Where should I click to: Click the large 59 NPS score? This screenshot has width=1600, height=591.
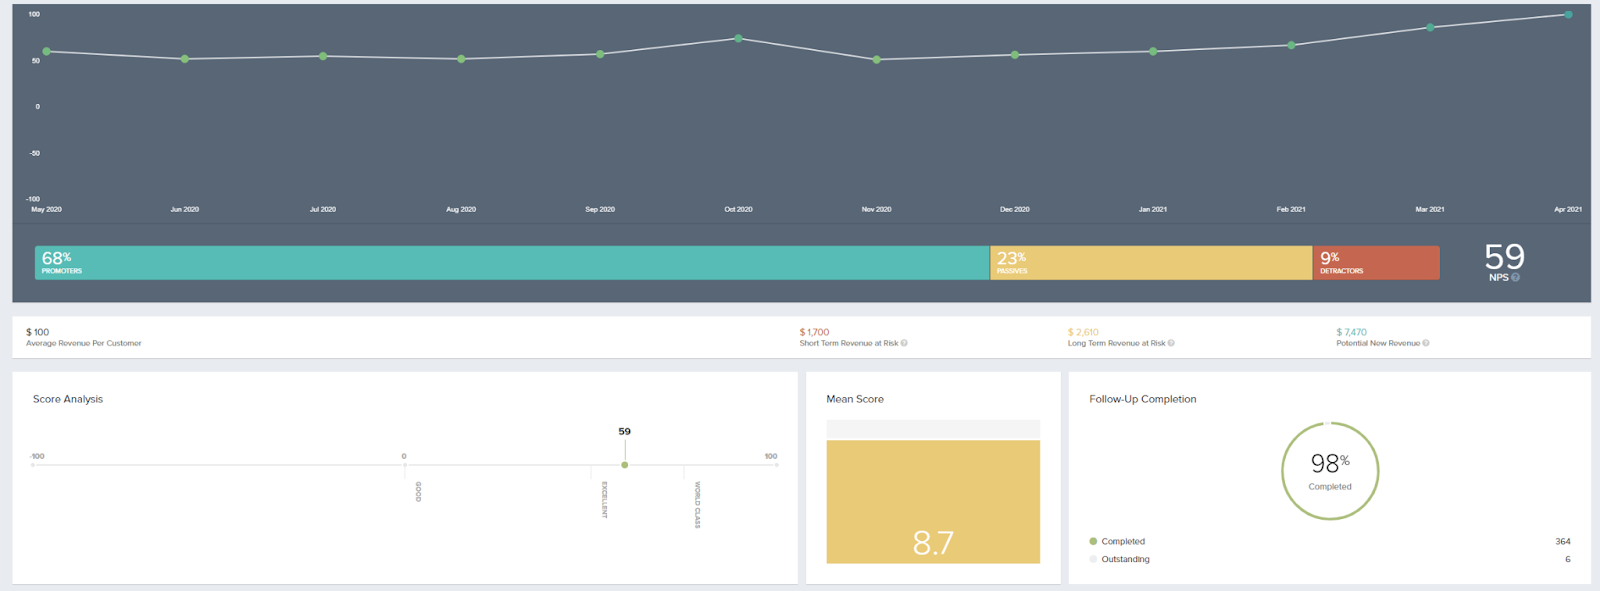[1504, 257]
